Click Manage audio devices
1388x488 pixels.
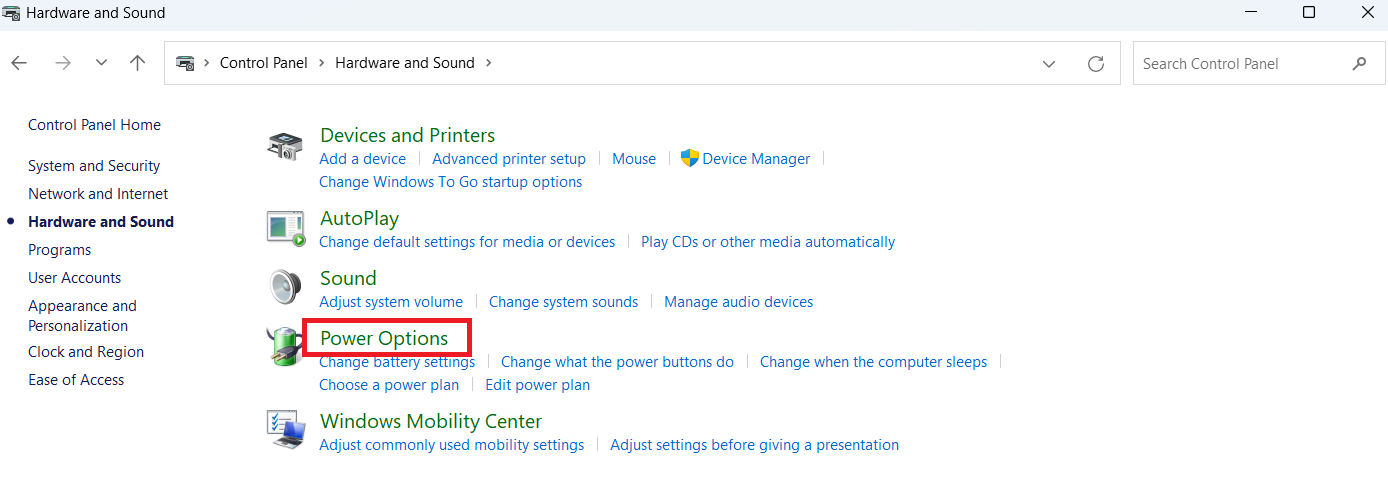coord(739,302)
